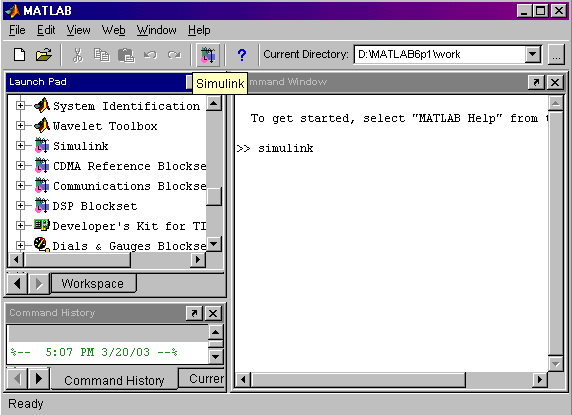The image size is (572, 415).
Task: Click the Simulink icon in Launch Pad
Action: point(42,146)
